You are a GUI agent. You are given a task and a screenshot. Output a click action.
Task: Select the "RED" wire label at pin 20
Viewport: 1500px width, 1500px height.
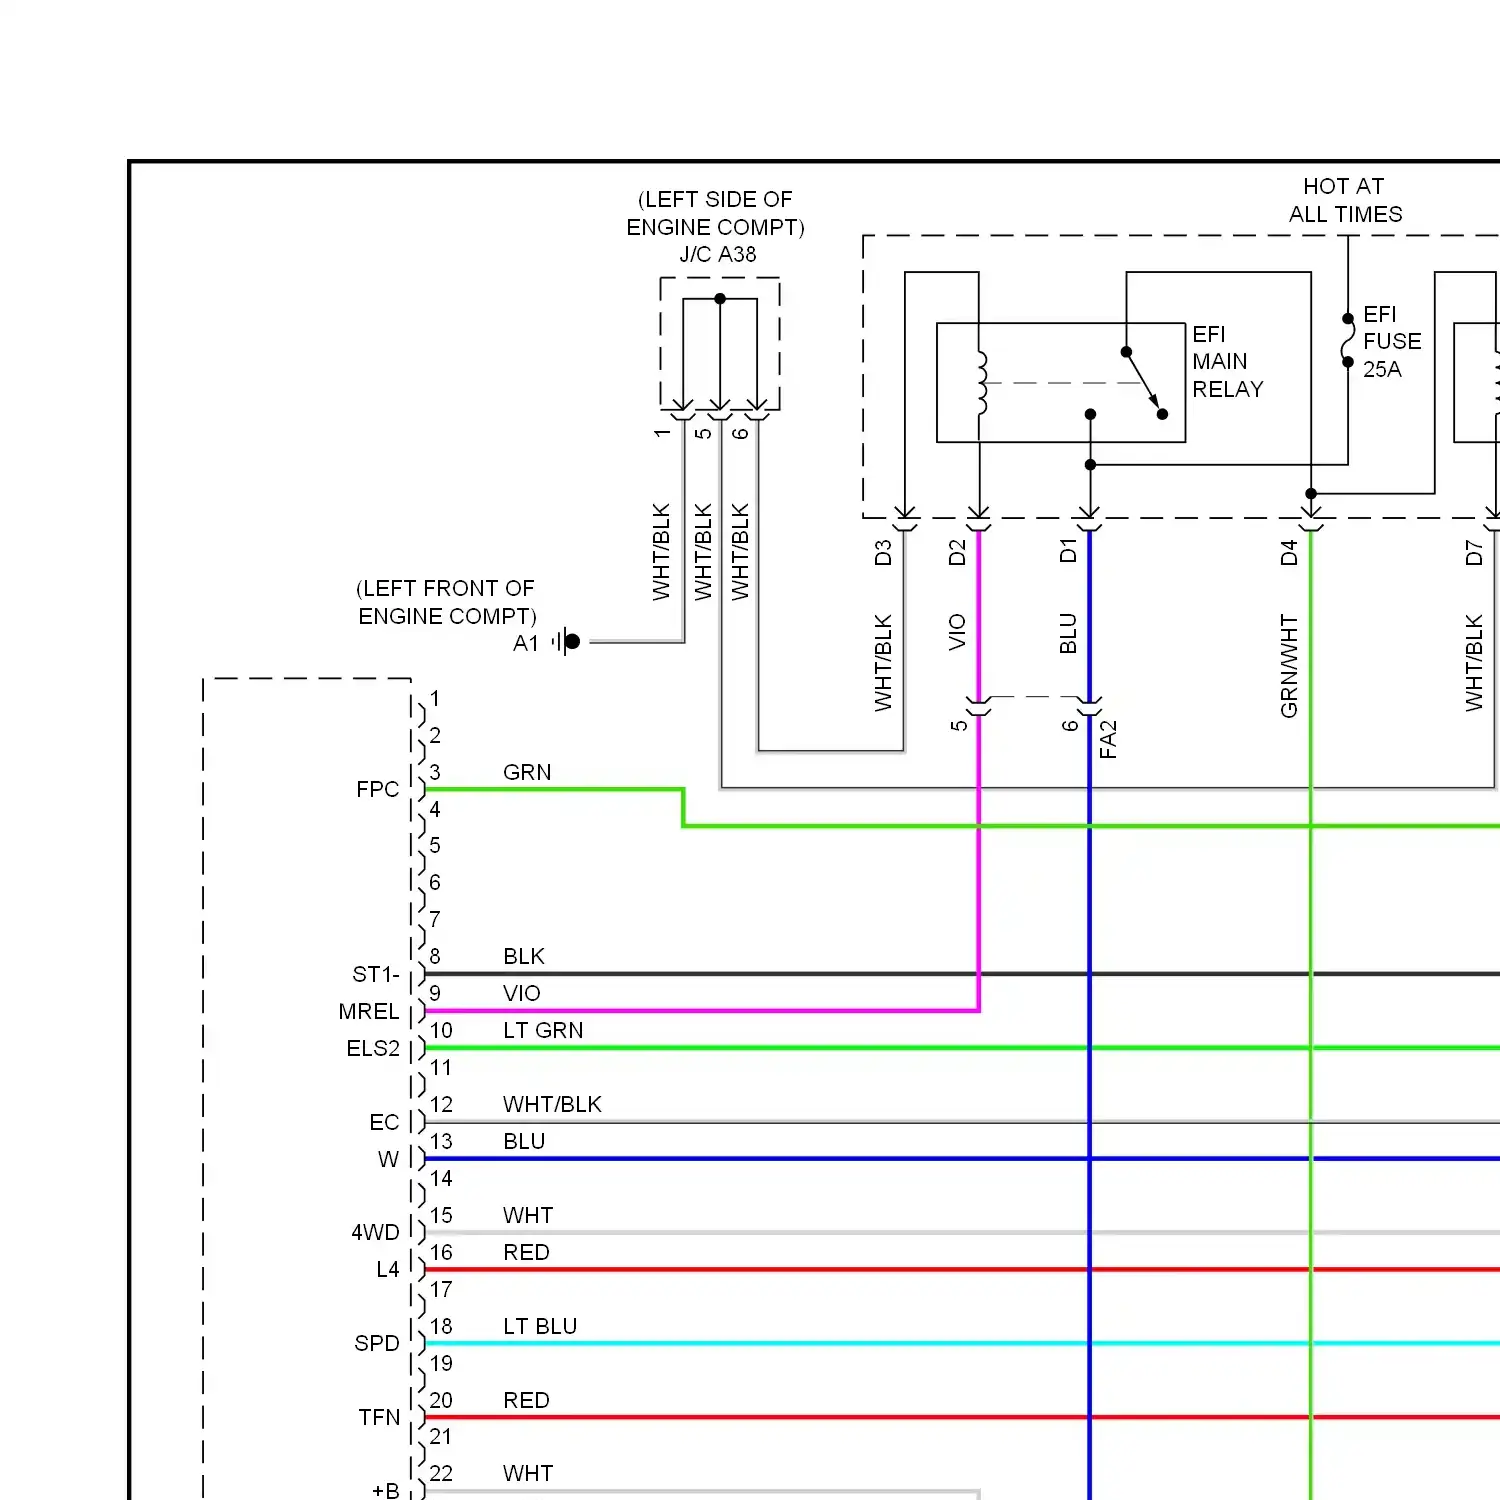[x=526, y=1400]
